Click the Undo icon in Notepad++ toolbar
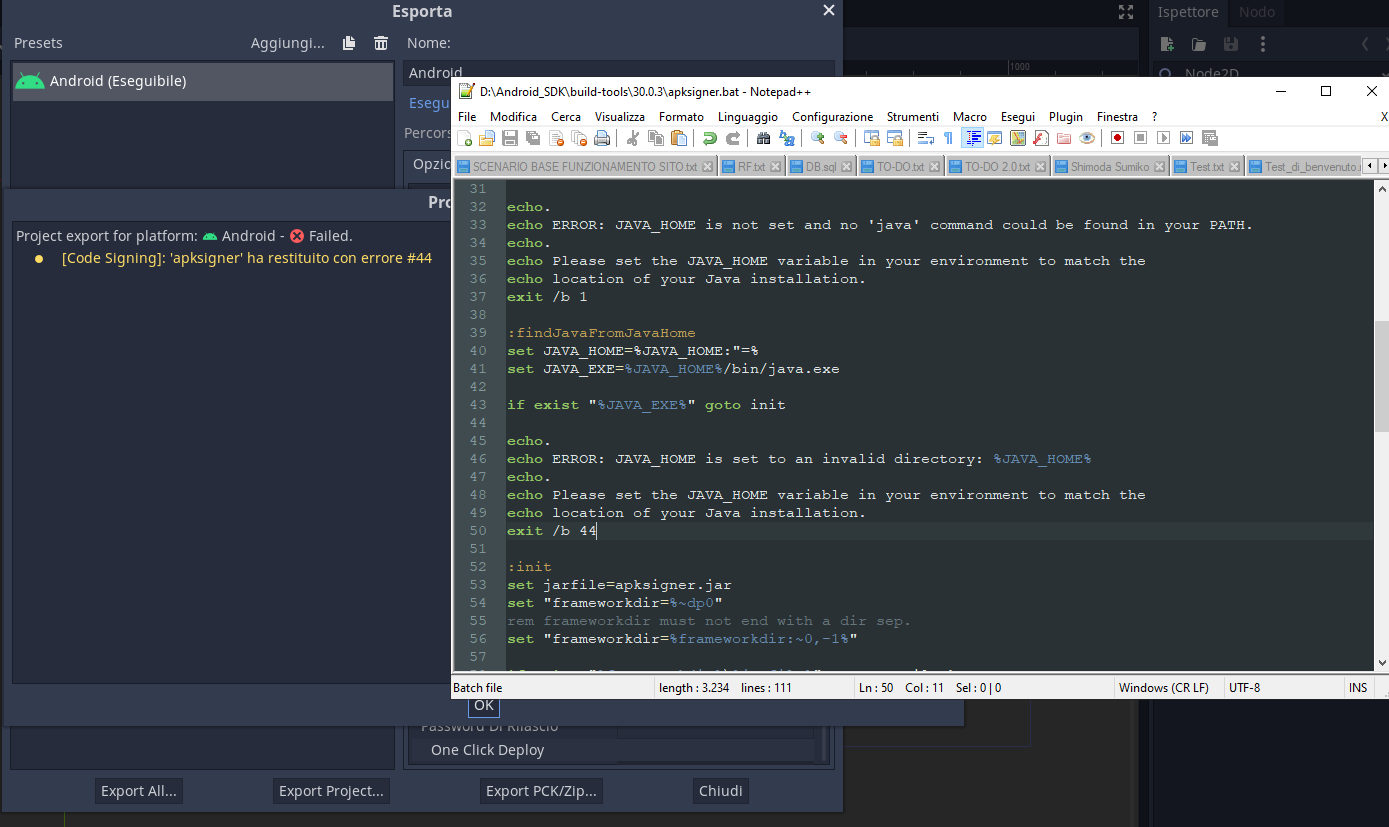The width and height of the screenshot is (1389, 827). coord(709,138)
